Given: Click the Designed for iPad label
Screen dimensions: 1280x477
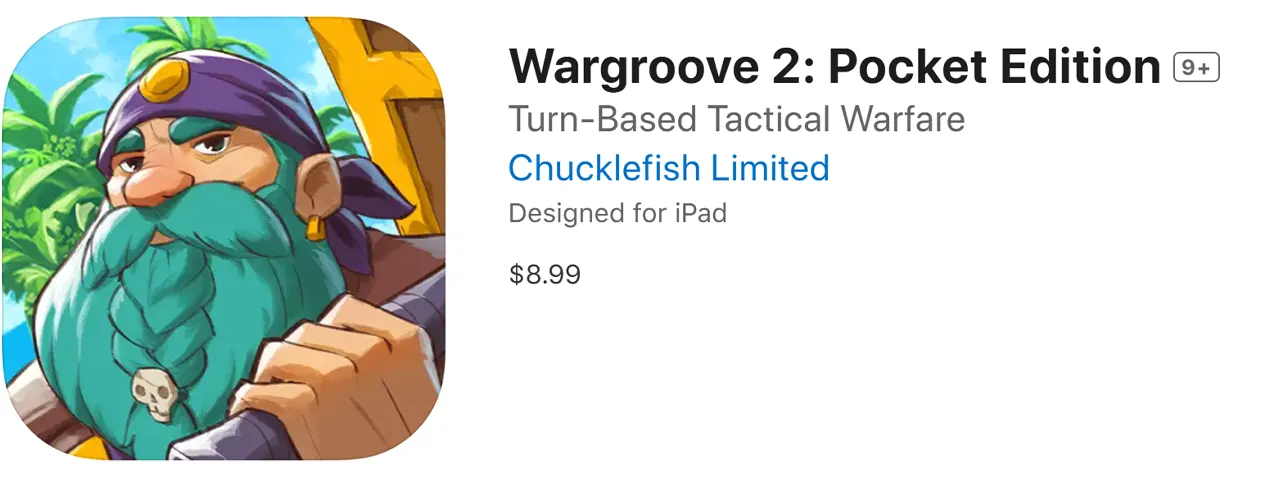Looking at the screenshot, I should (617, 213).
